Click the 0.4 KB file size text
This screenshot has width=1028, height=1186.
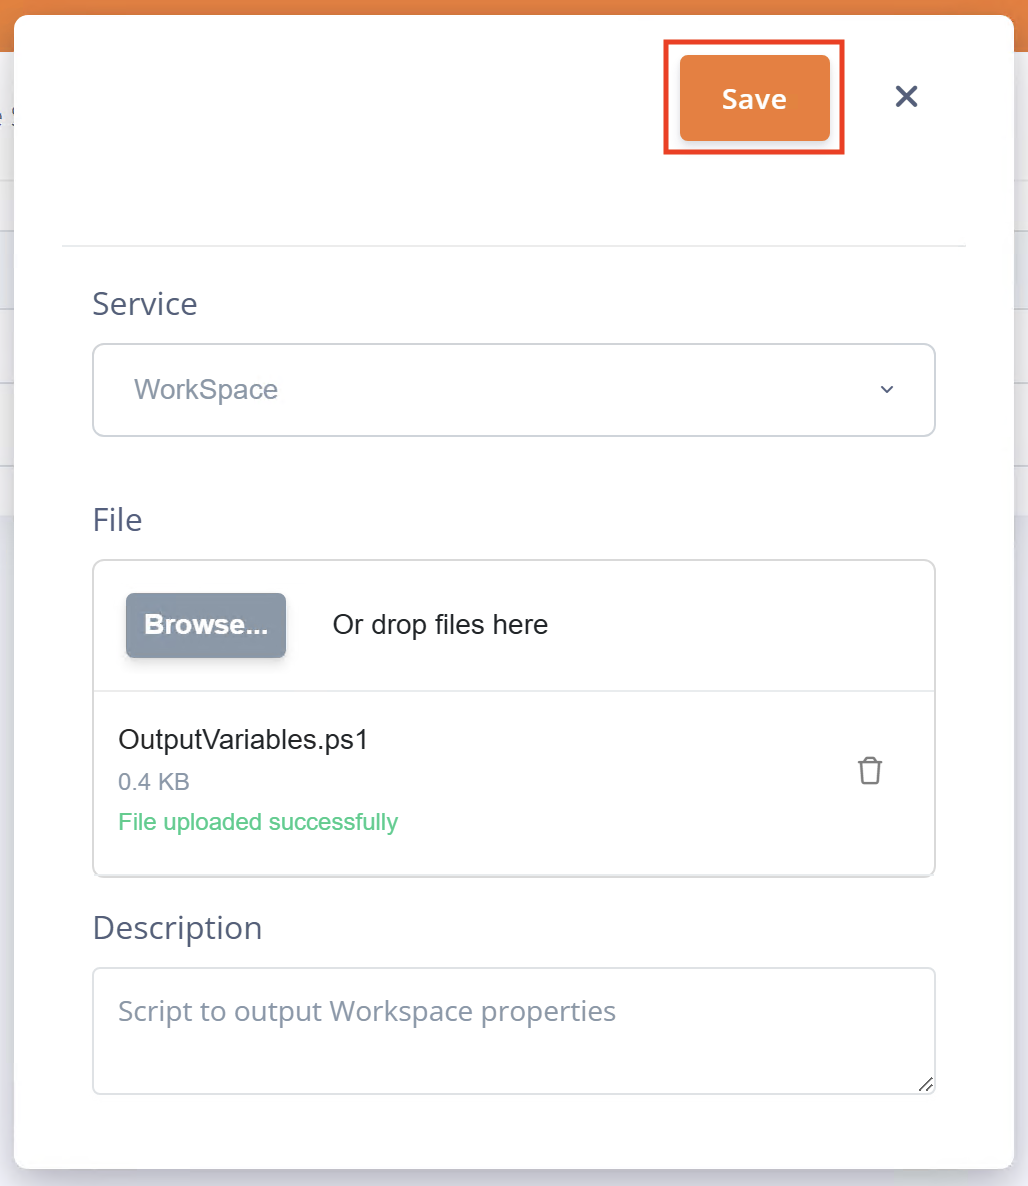pos(154,782)
